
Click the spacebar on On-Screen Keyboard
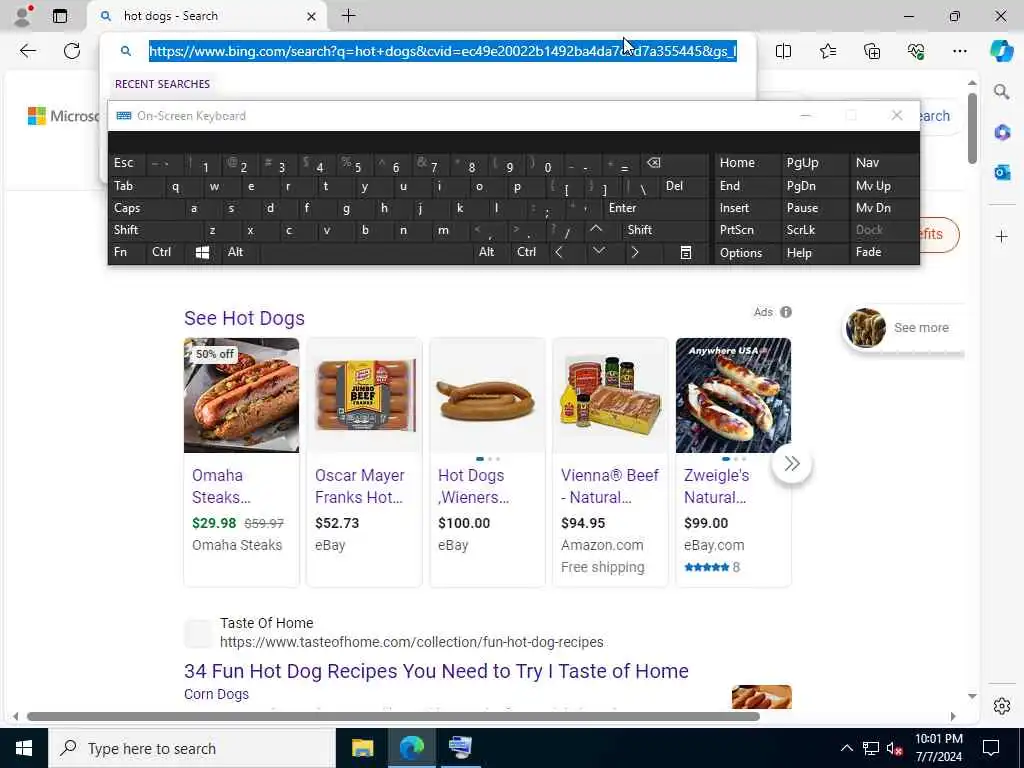tap(367, 253)
